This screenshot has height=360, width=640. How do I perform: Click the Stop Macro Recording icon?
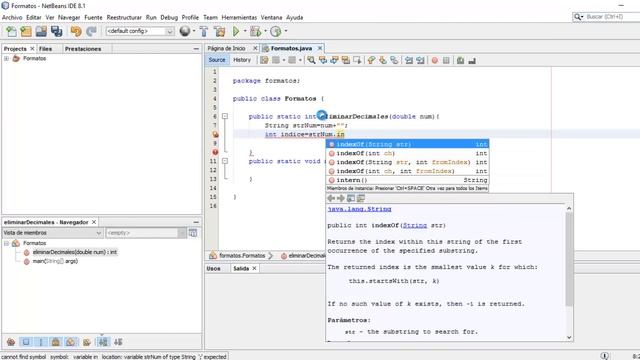click(446, 60)
